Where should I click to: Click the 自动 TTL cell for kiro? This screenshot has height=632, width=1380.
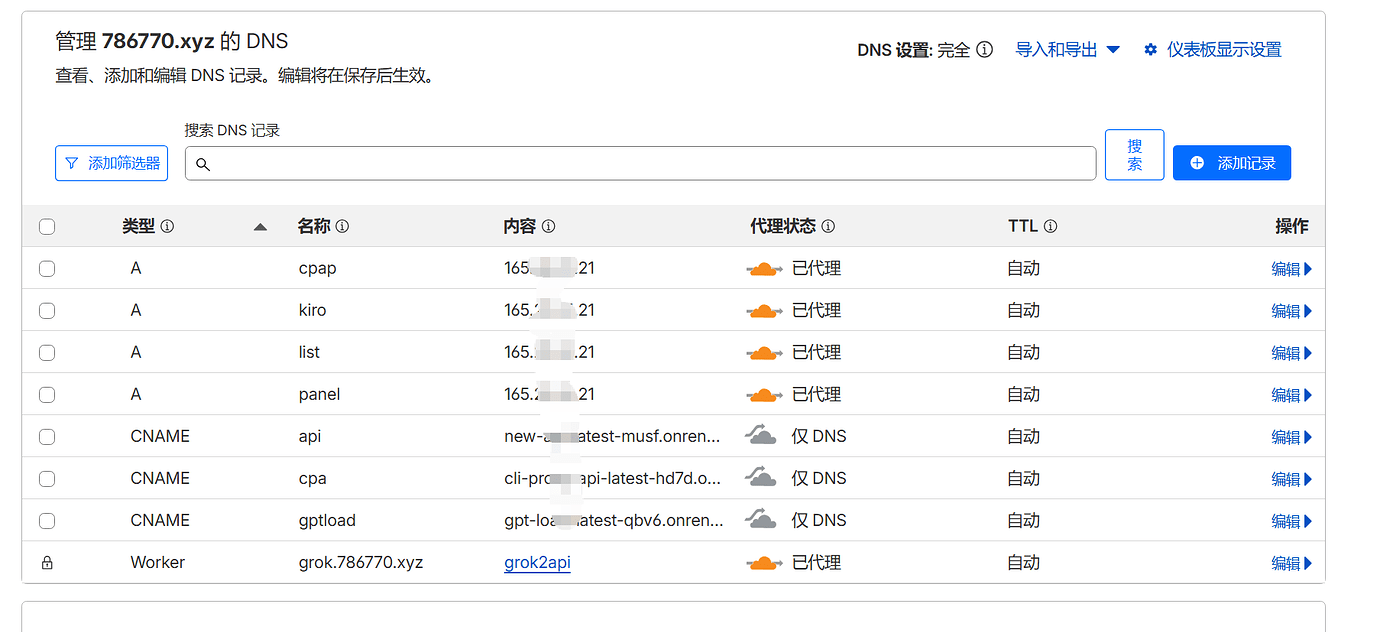(1024, 311)
